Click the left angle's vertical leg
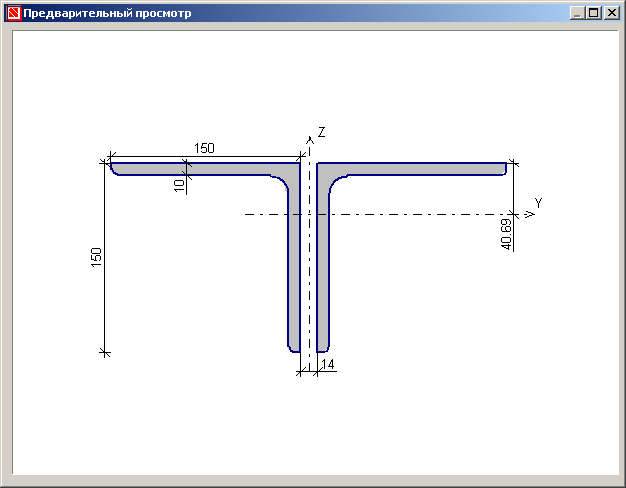The width and height of the screenshot is (626, 488). (x=294, y=270)
